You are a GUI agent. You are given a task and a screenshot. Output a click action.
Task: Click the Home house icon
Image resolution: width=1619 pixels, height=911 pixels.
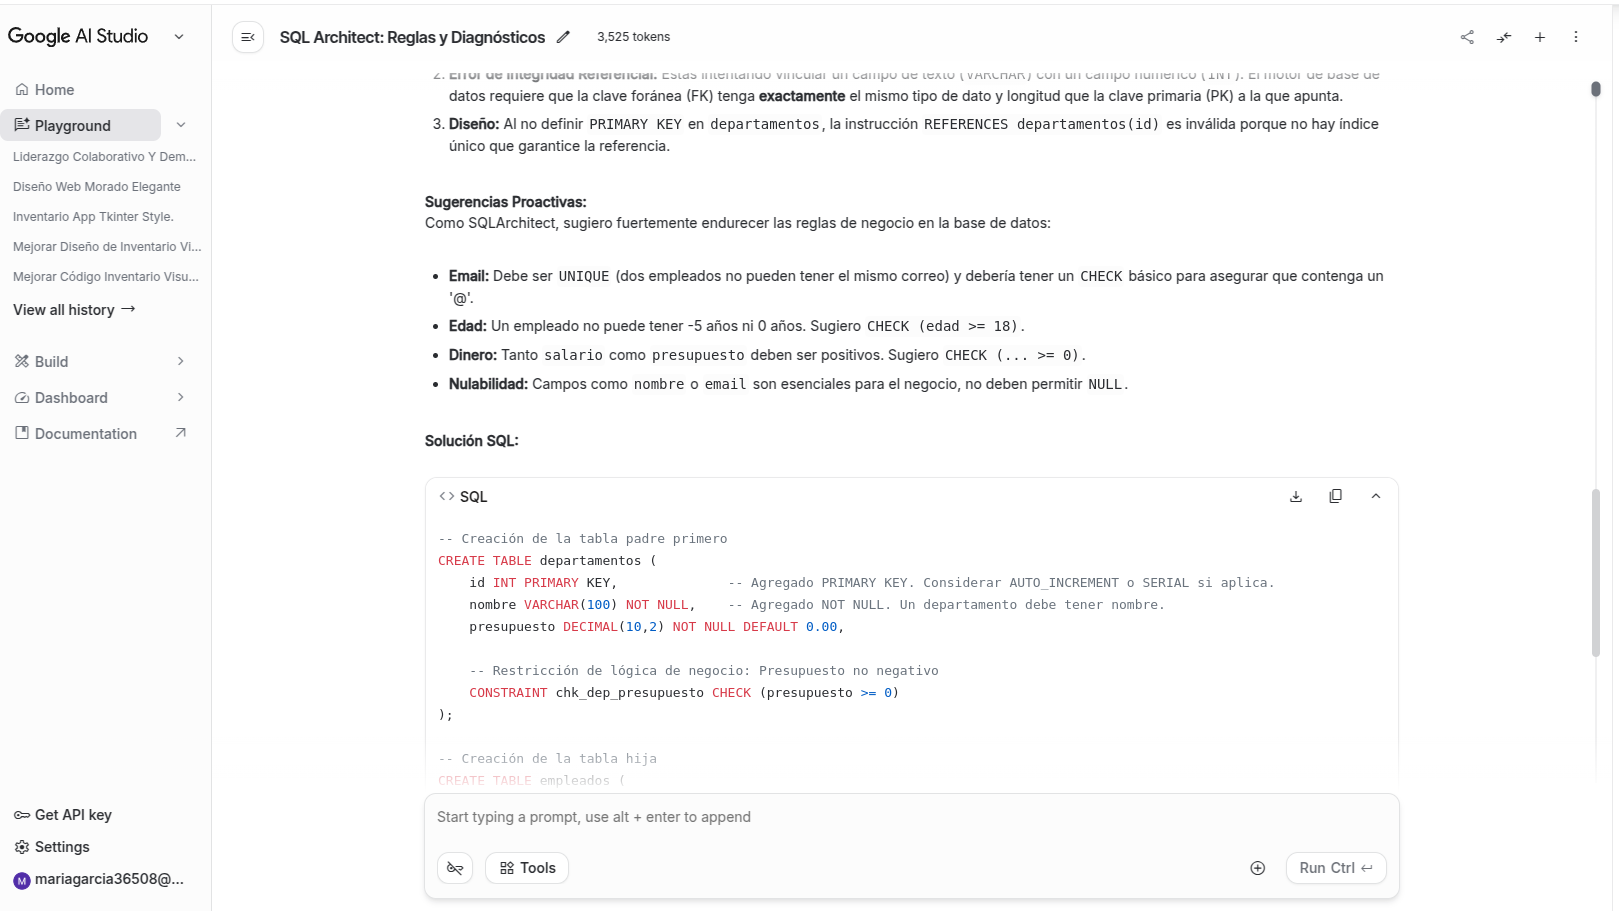click(x=22, y=90)
